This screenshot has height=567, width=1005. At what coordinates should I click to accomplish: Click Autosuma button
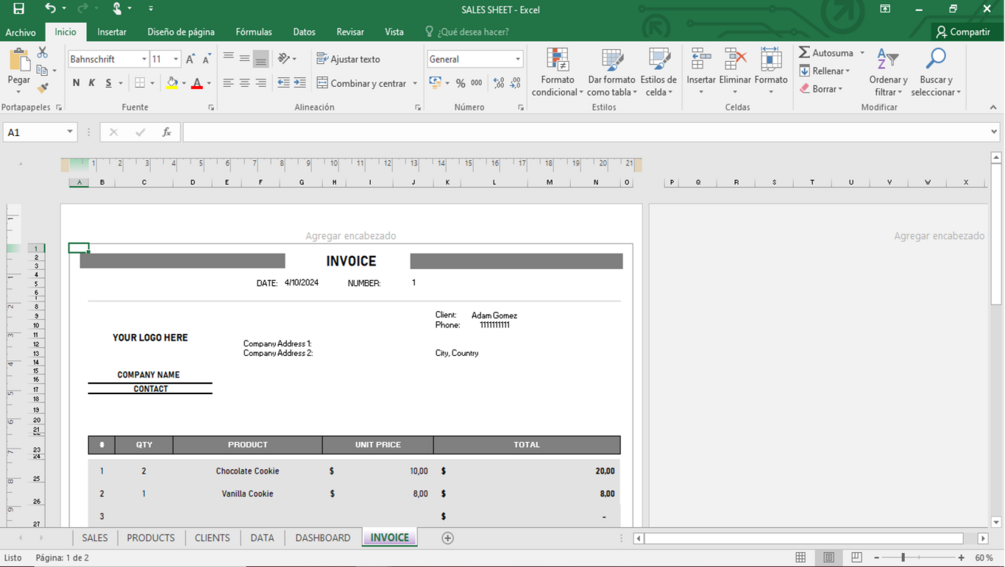coord(826,53)
